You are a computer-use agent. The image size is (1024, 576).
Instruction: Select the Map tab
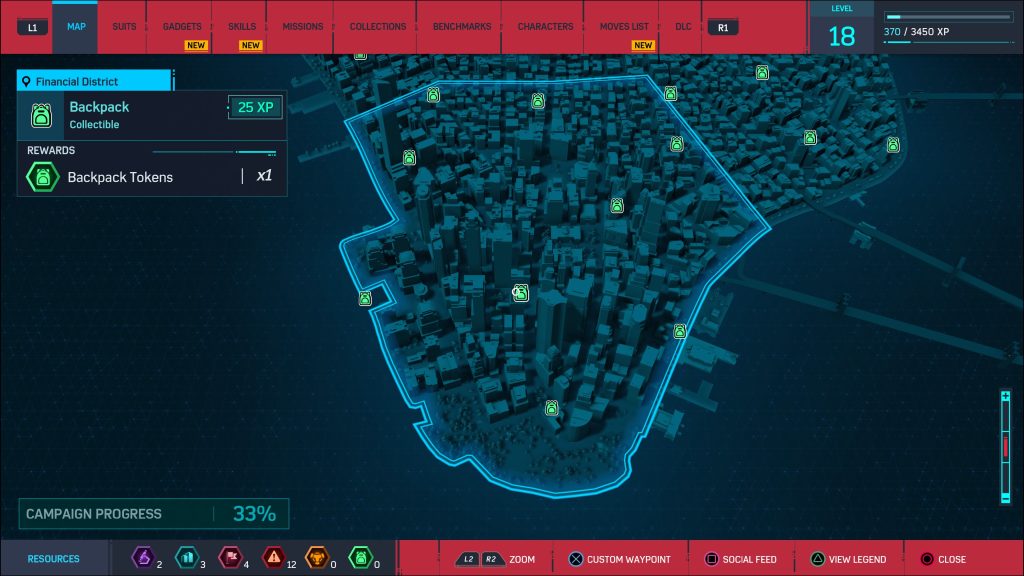[x=76, y=27]
